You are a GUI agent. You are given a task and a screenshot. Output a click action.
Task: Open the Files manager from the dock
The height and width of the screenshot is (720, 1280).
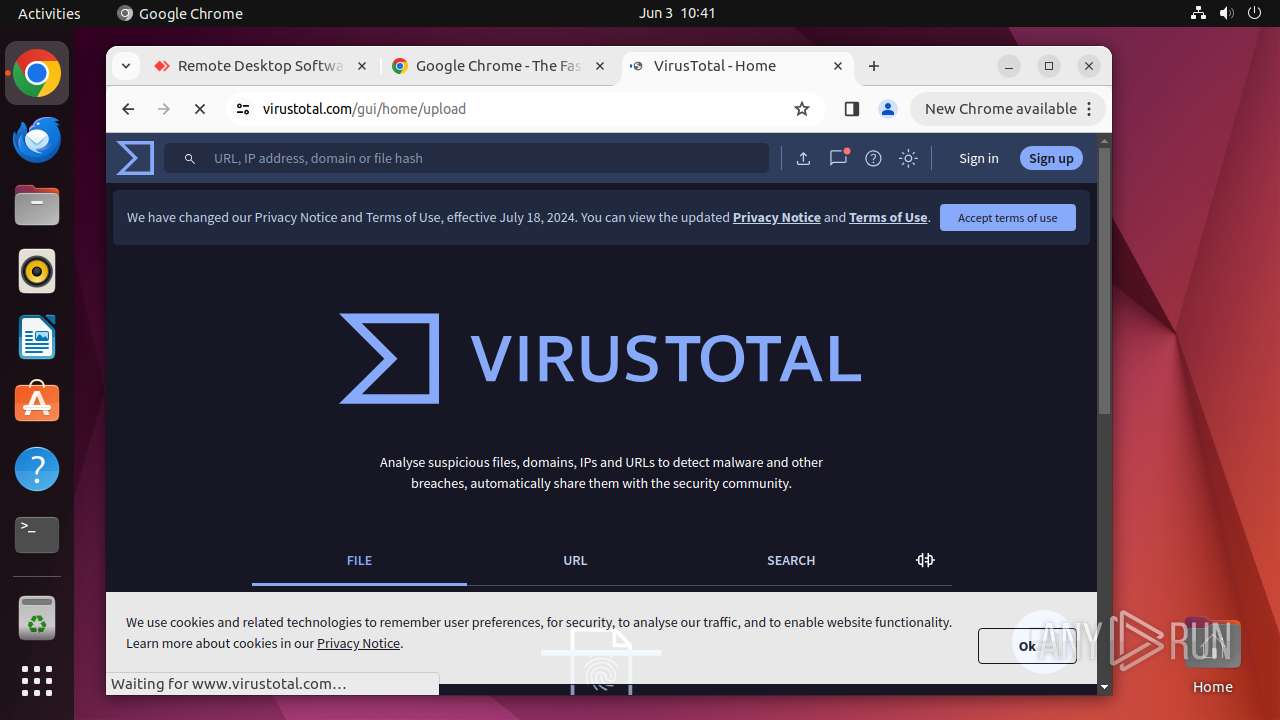pyautogui.click(x=37, y=205)
